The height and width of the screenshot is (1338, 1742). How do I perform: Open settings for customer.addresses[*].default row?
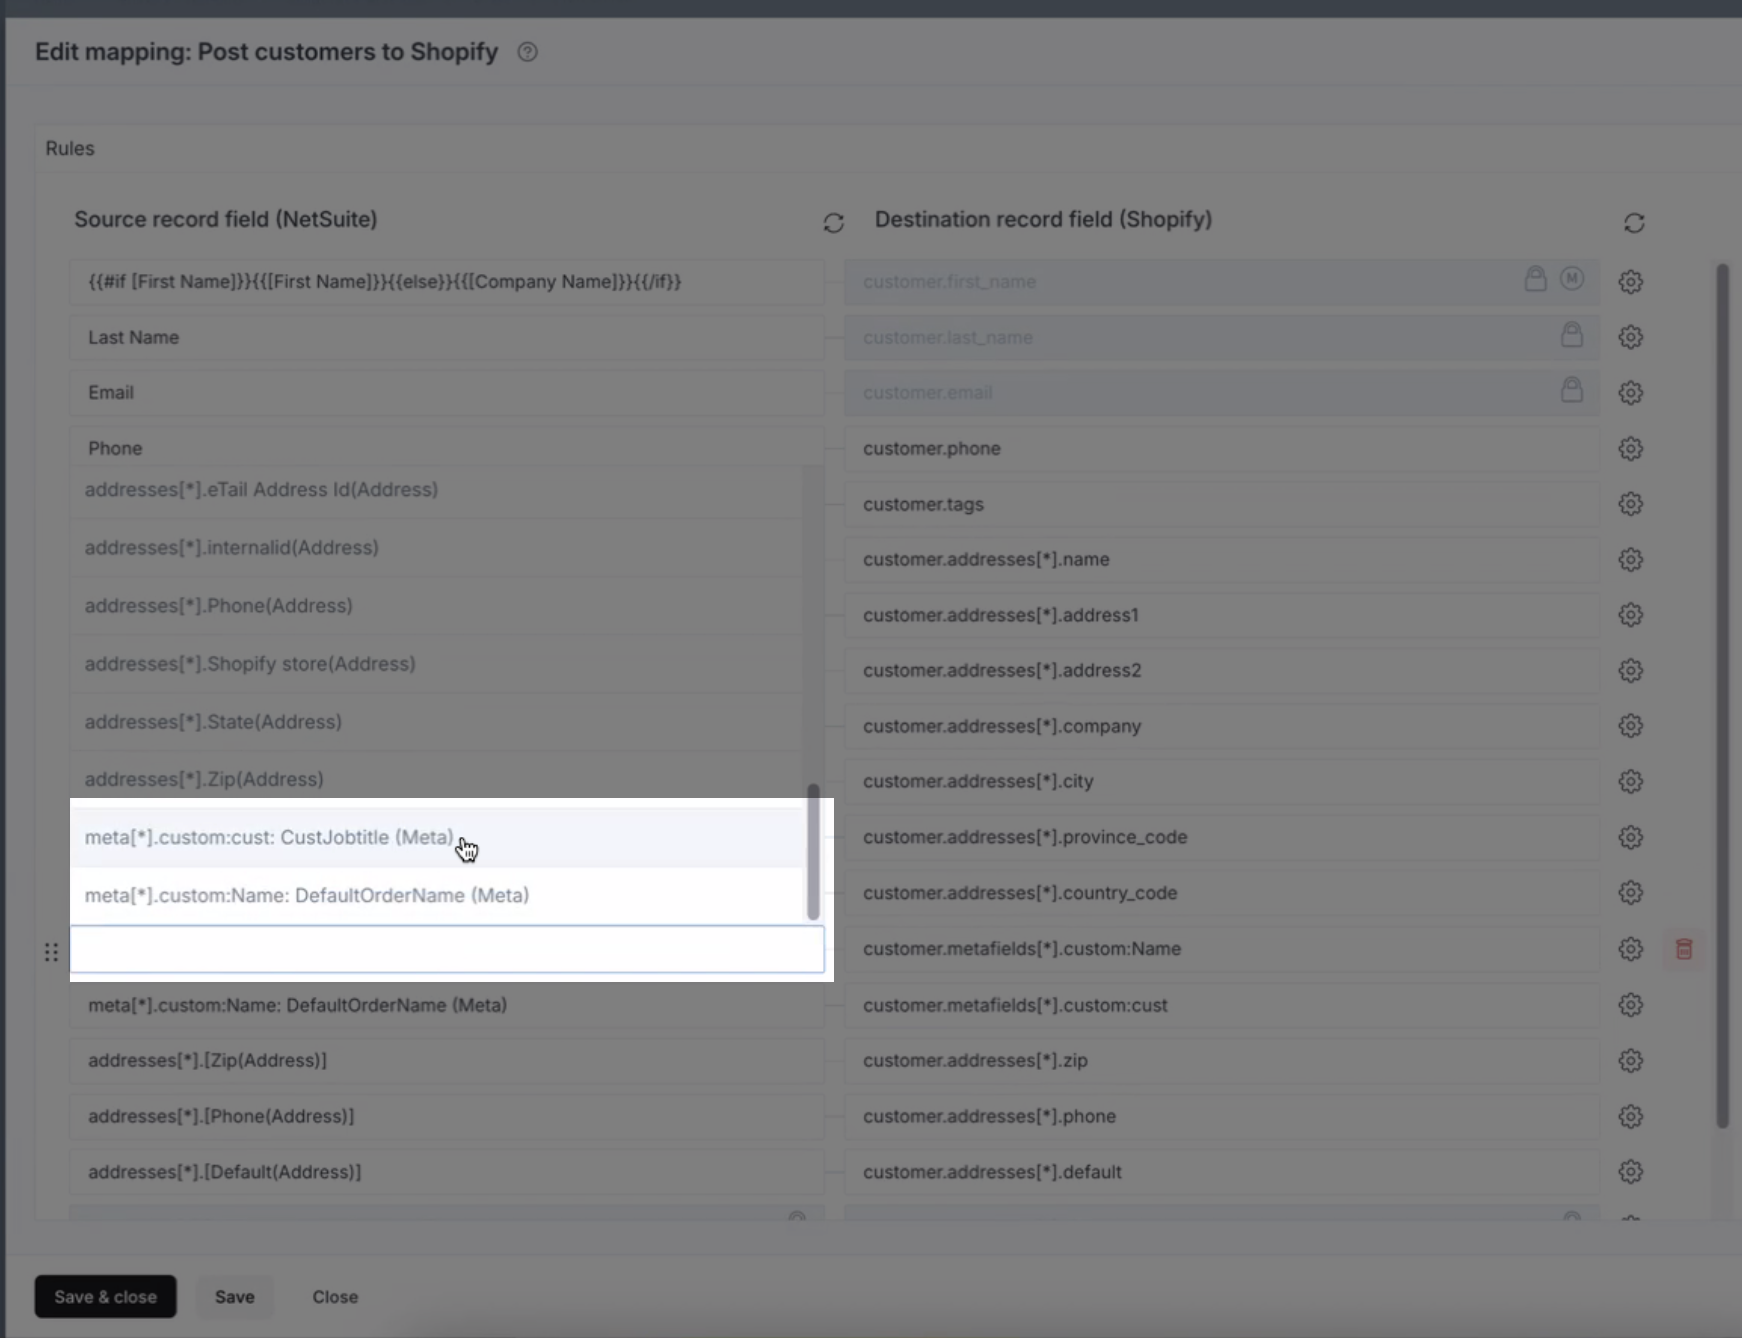click(1630, 1172)
